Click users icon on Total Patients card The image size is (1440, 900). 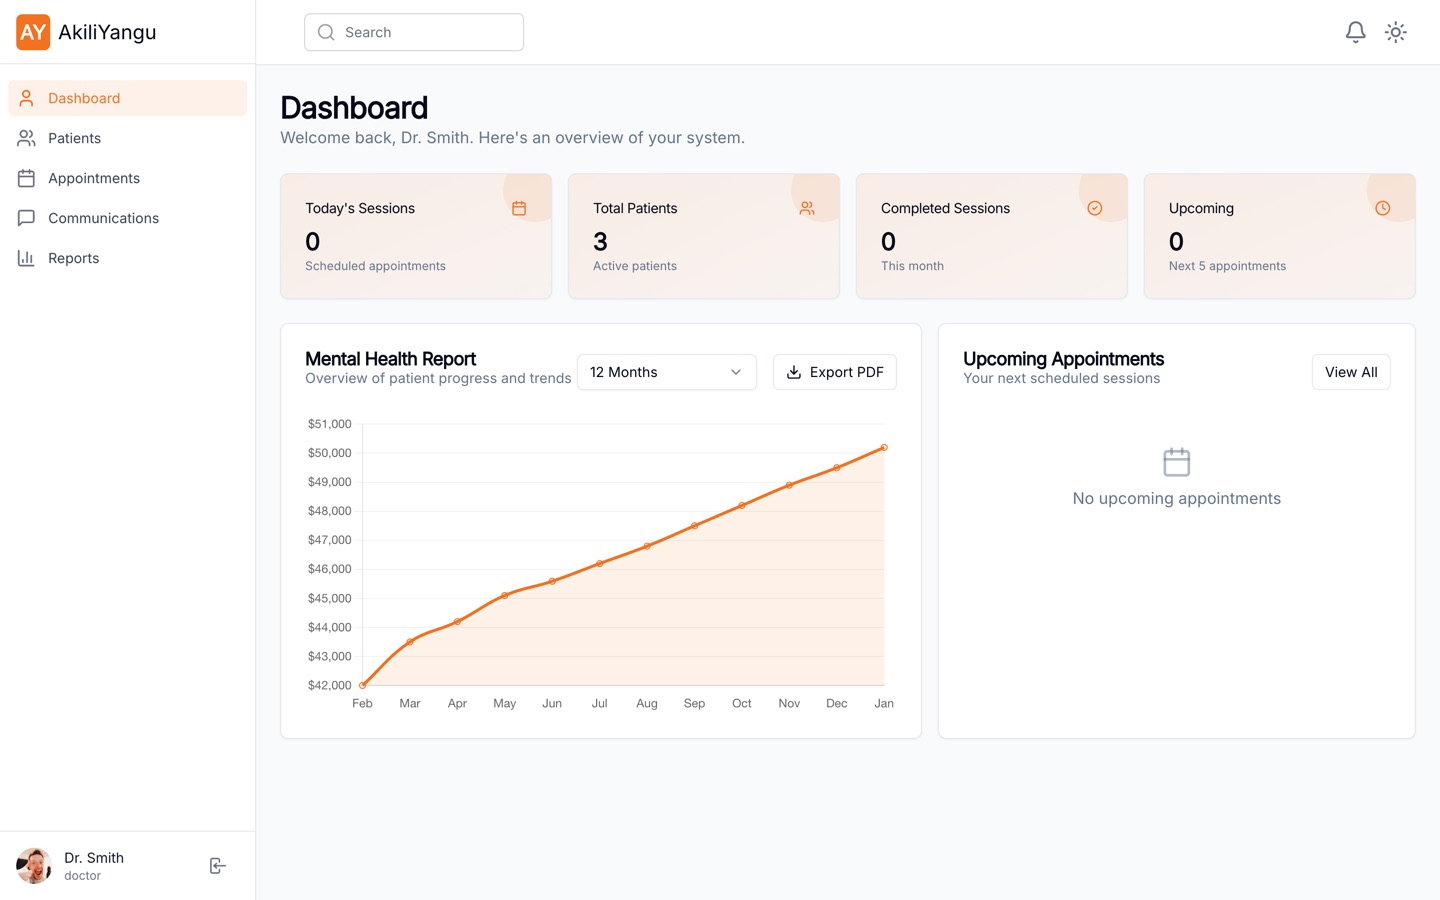[x=807, y=208]
